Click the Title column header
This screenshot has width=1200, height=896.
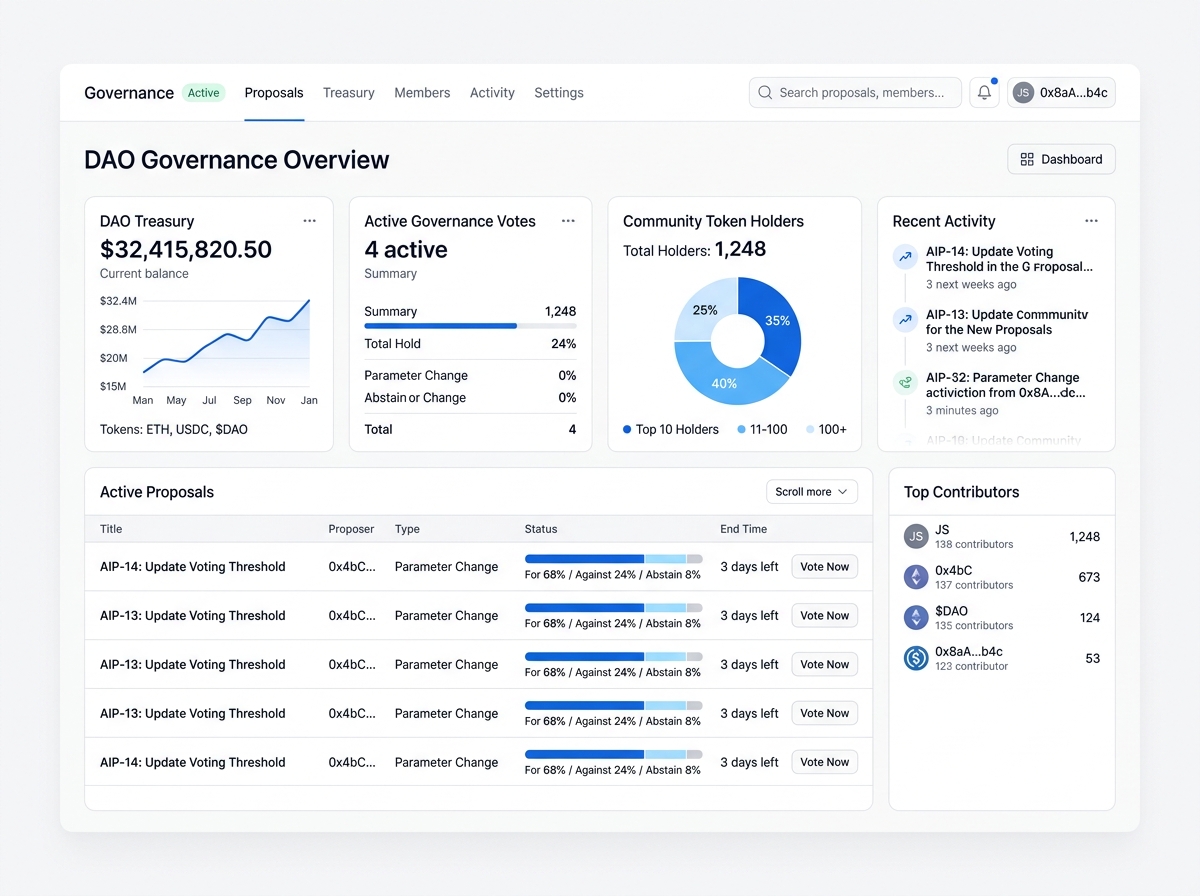[111, 529]
